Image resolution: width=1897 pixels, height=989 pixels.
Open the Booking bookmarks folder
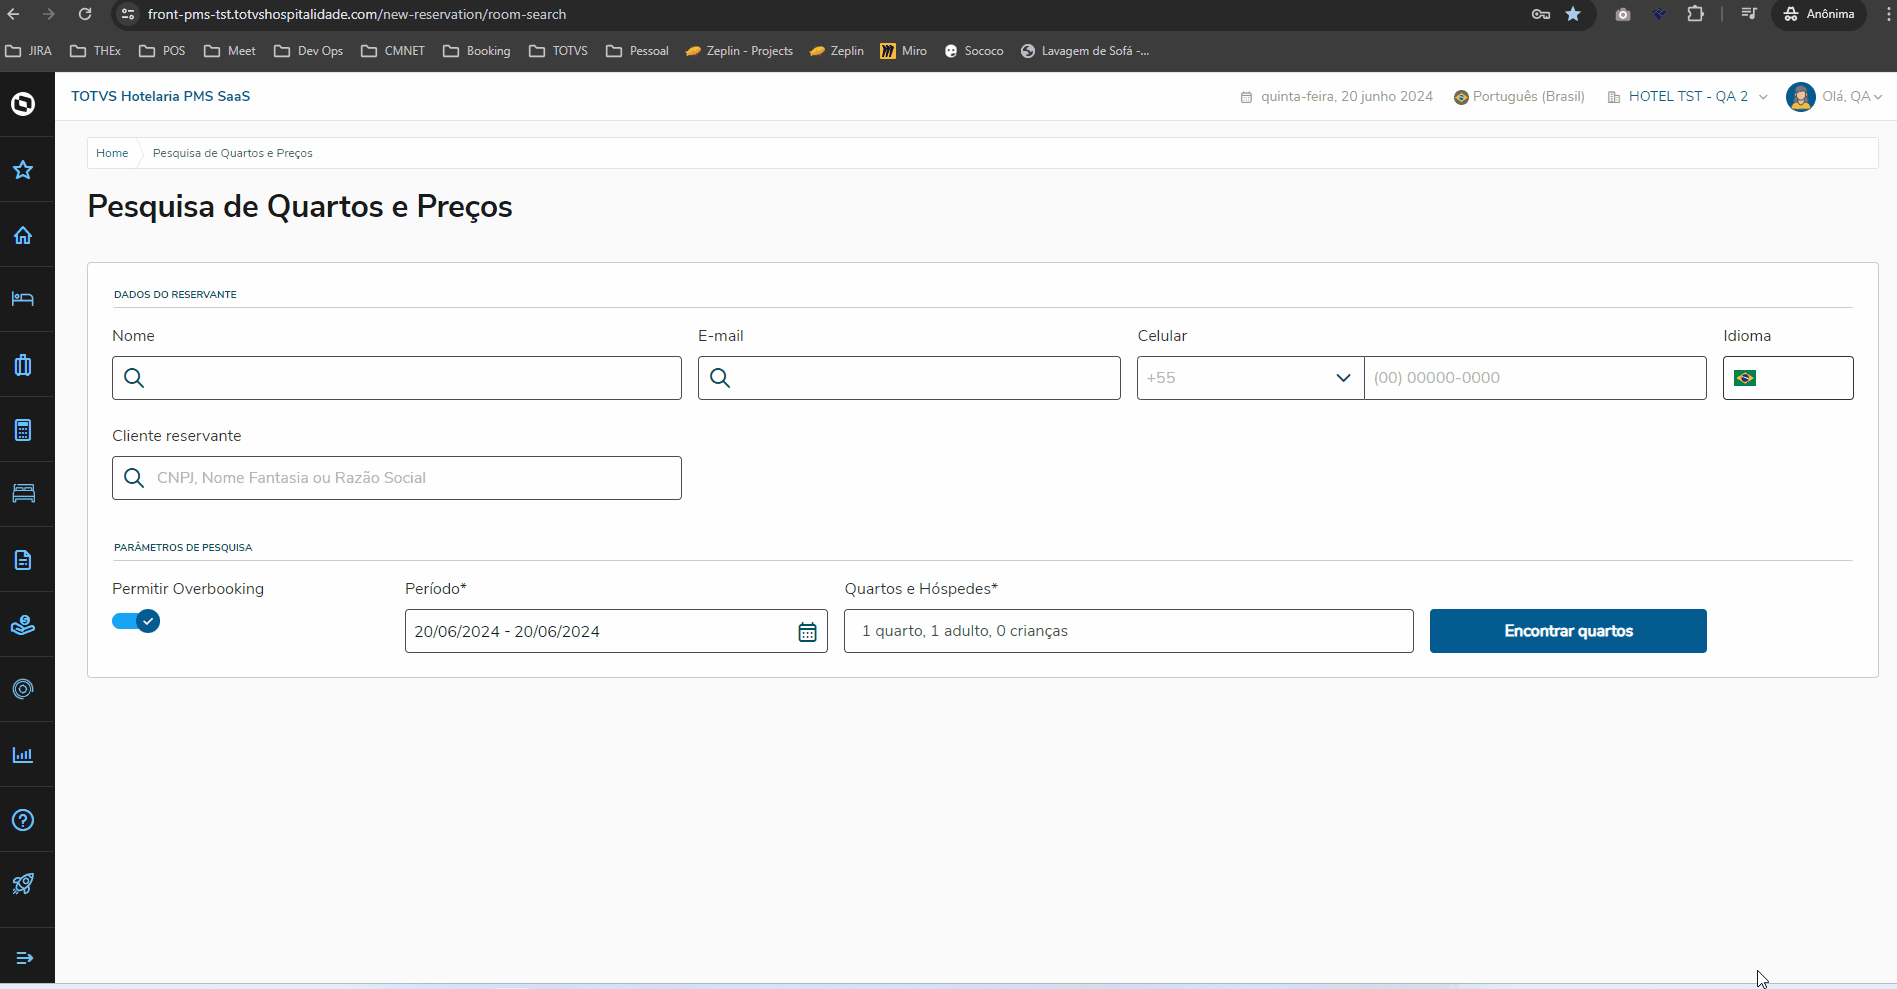tap(477, 51)
